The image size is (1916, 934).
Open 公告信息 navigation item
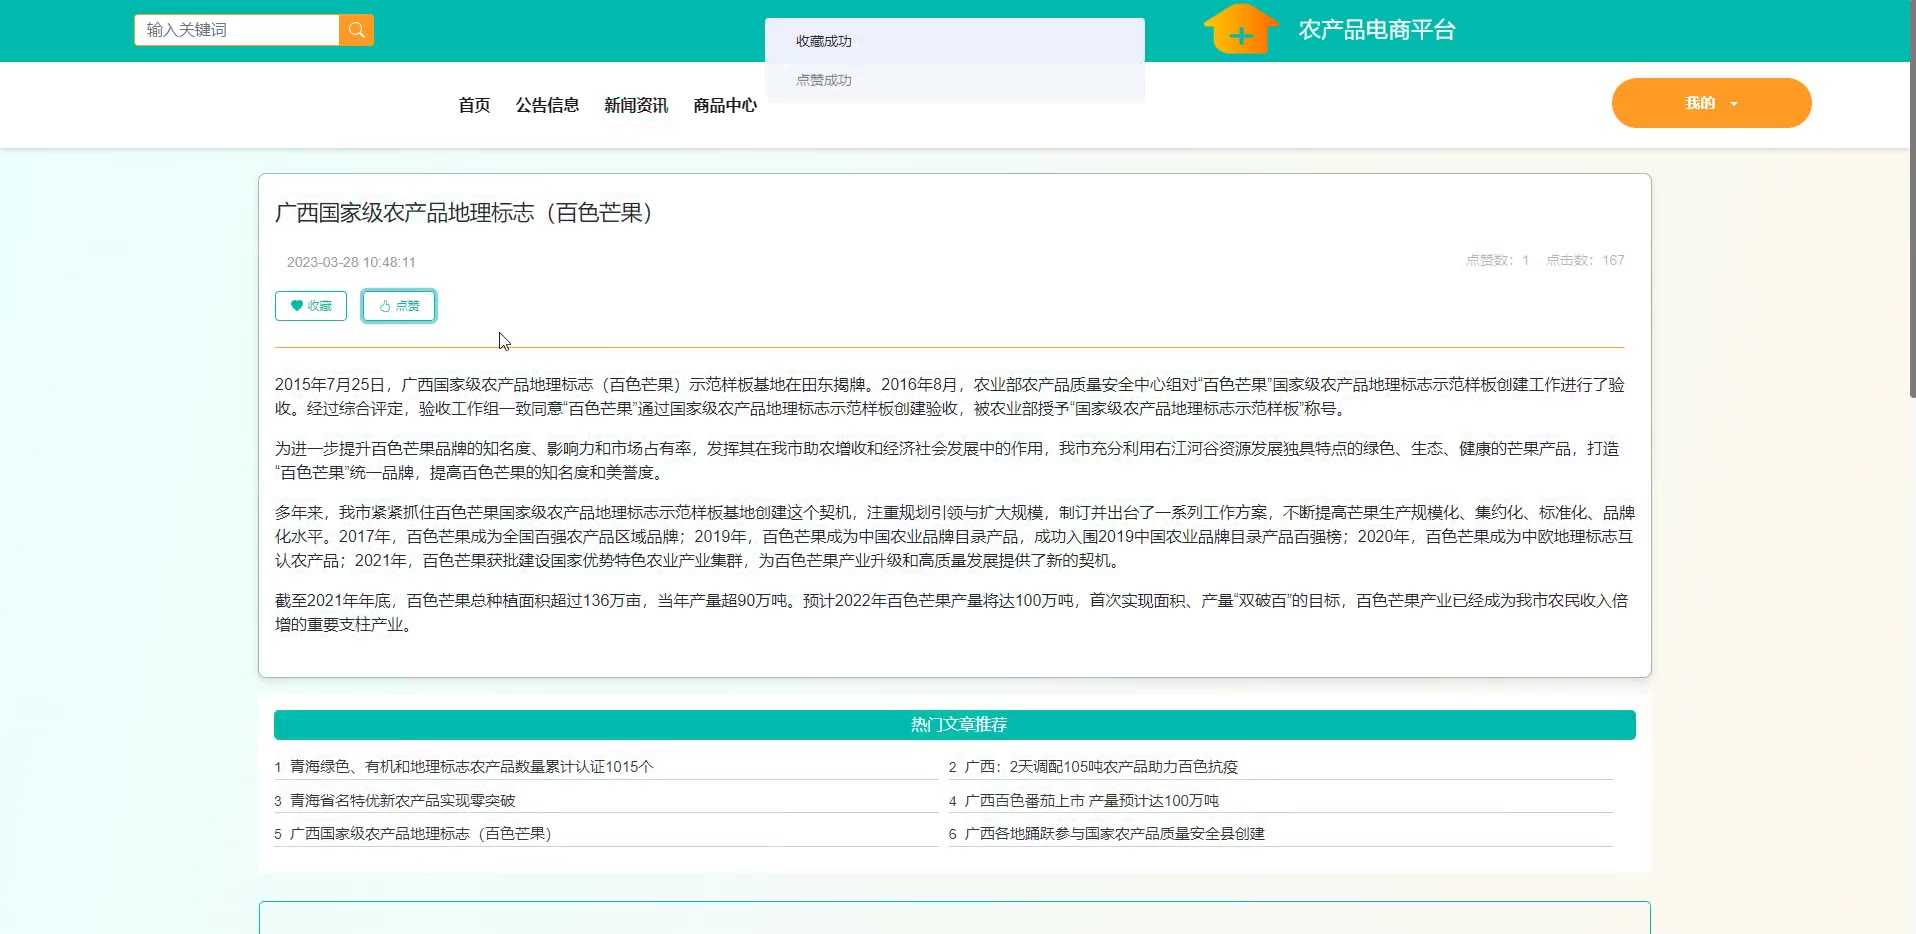click(x=547, y=105)
